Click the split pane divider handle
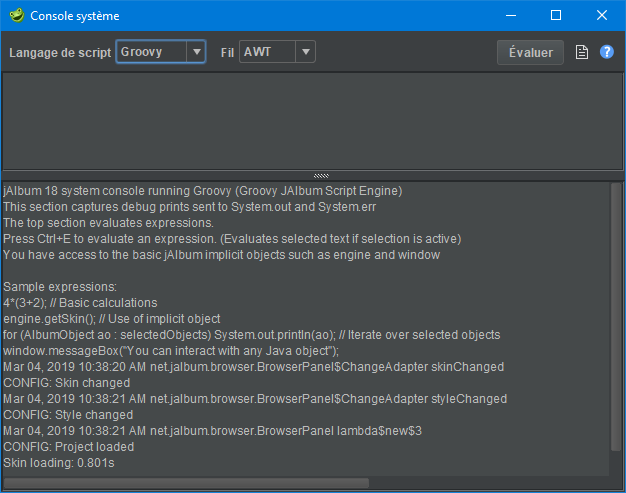Screen dimensions: 626x493 point(321,176)
